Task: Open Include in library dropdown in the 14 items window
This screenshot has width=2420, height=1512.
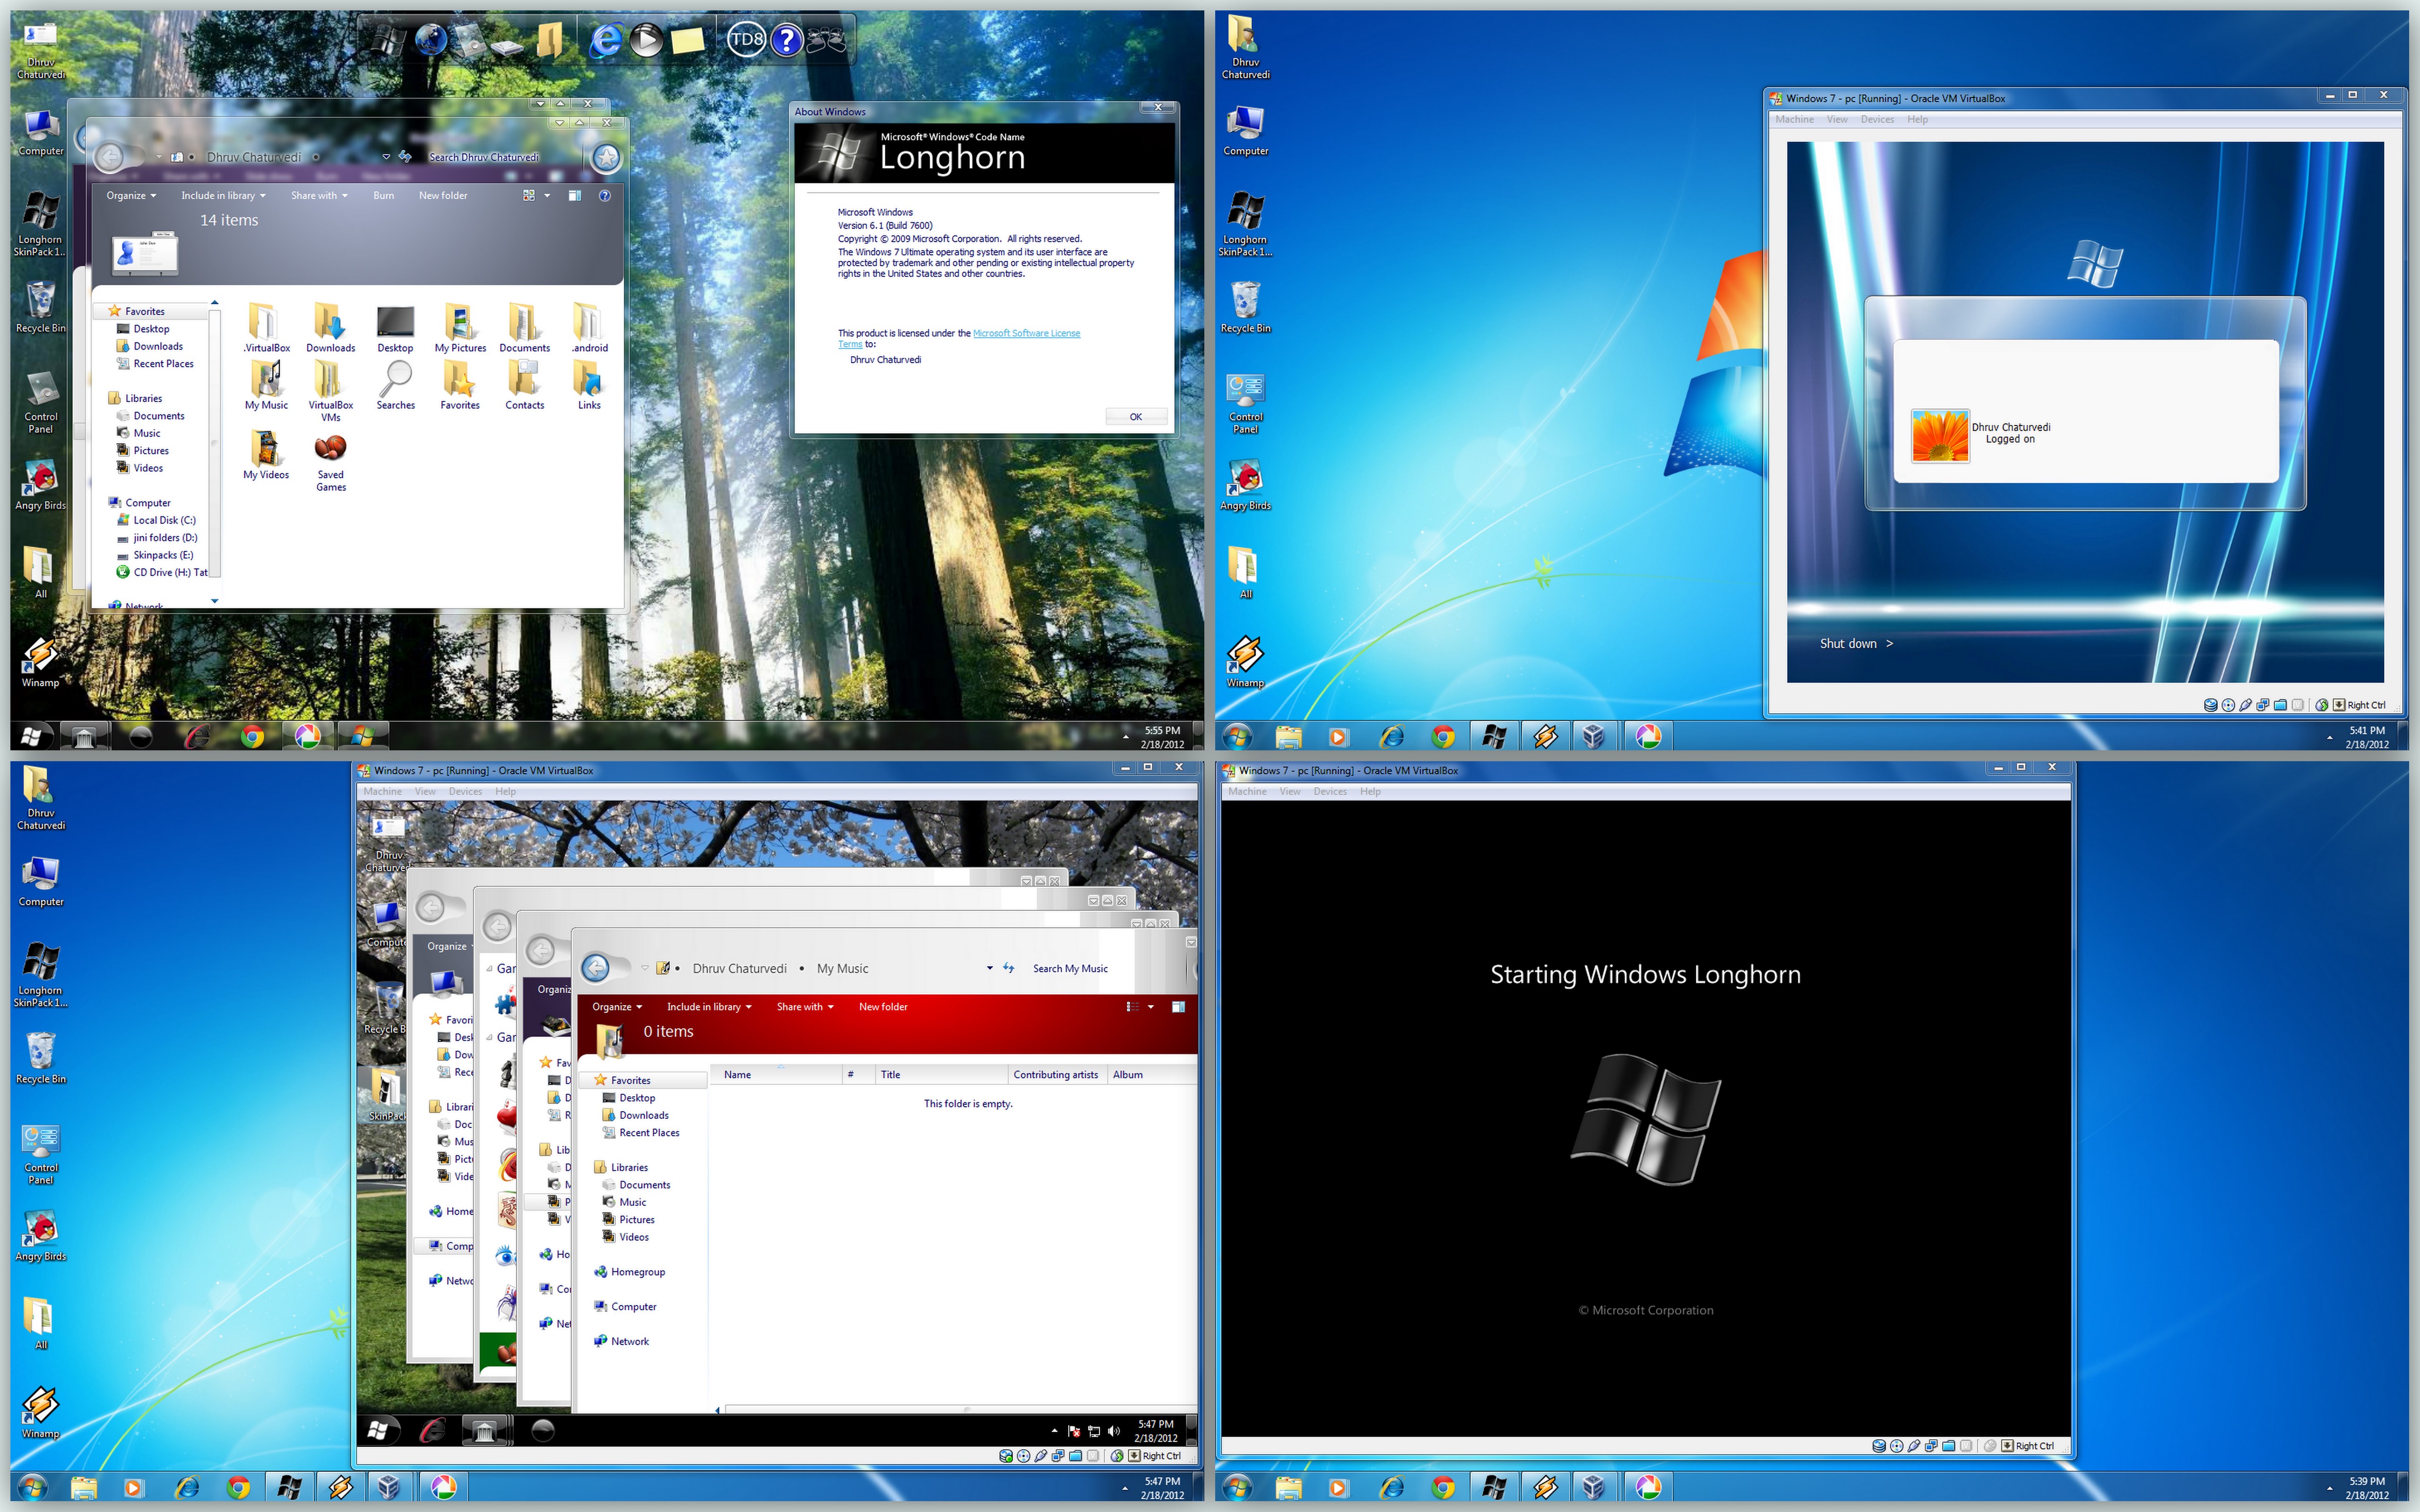Action: 223,195
